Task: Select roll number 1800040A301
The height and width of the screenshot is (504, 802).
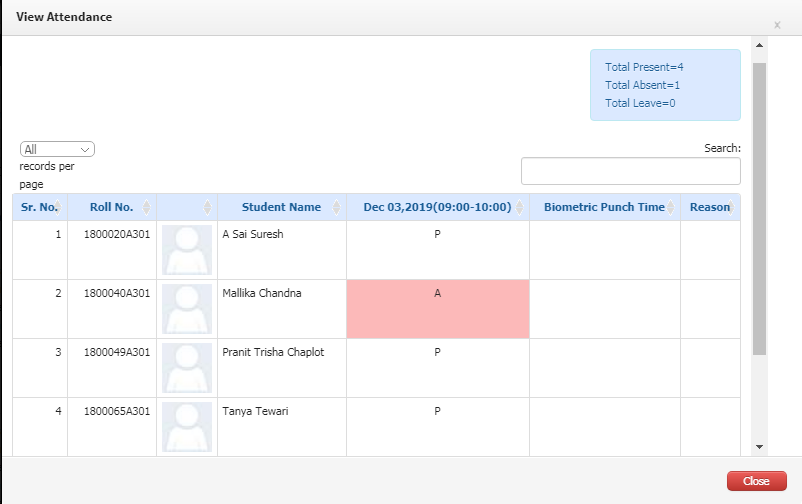Action: click(x=117, y=293)
